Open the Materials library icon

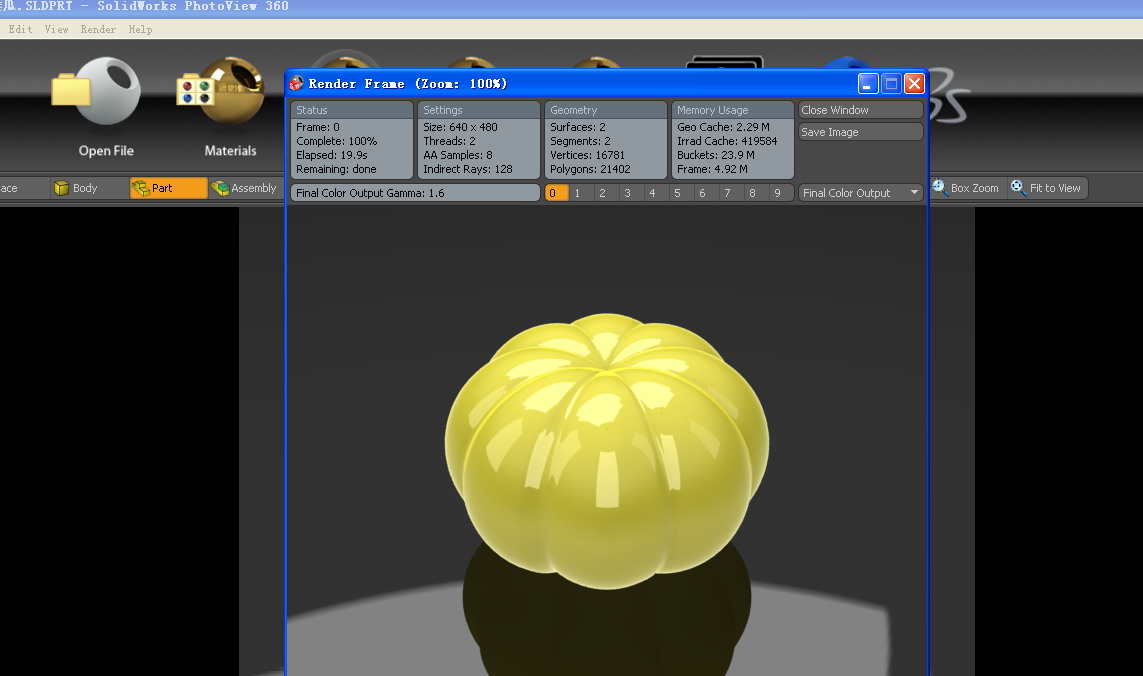point(221,91)
